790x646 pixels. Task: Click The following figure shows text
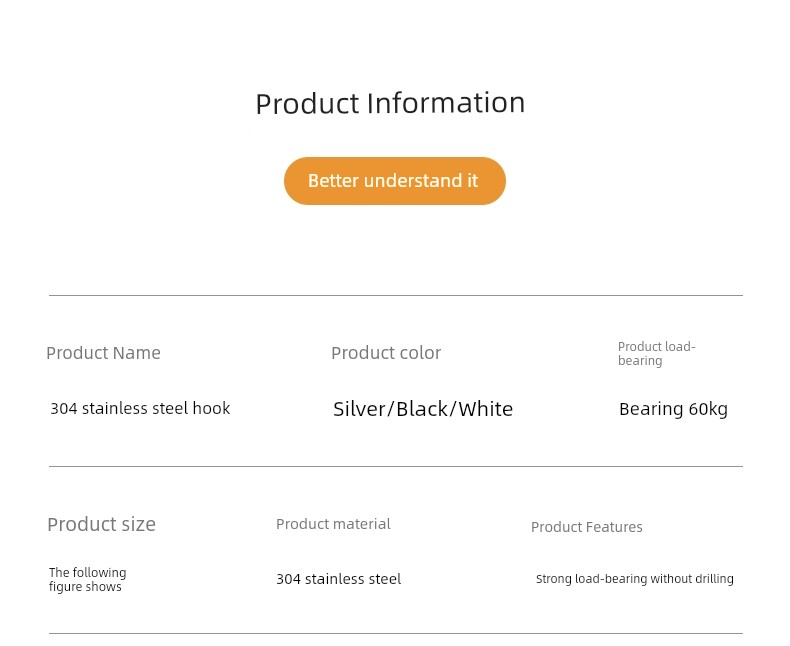pyautogui.click(x=88, y=579)
